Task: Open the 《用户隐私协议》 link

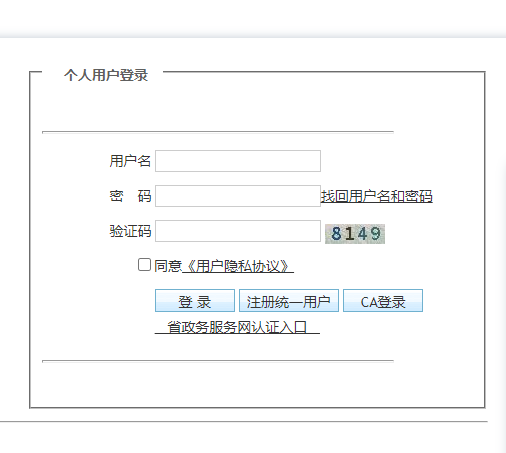Action: (x=238, y=266)
